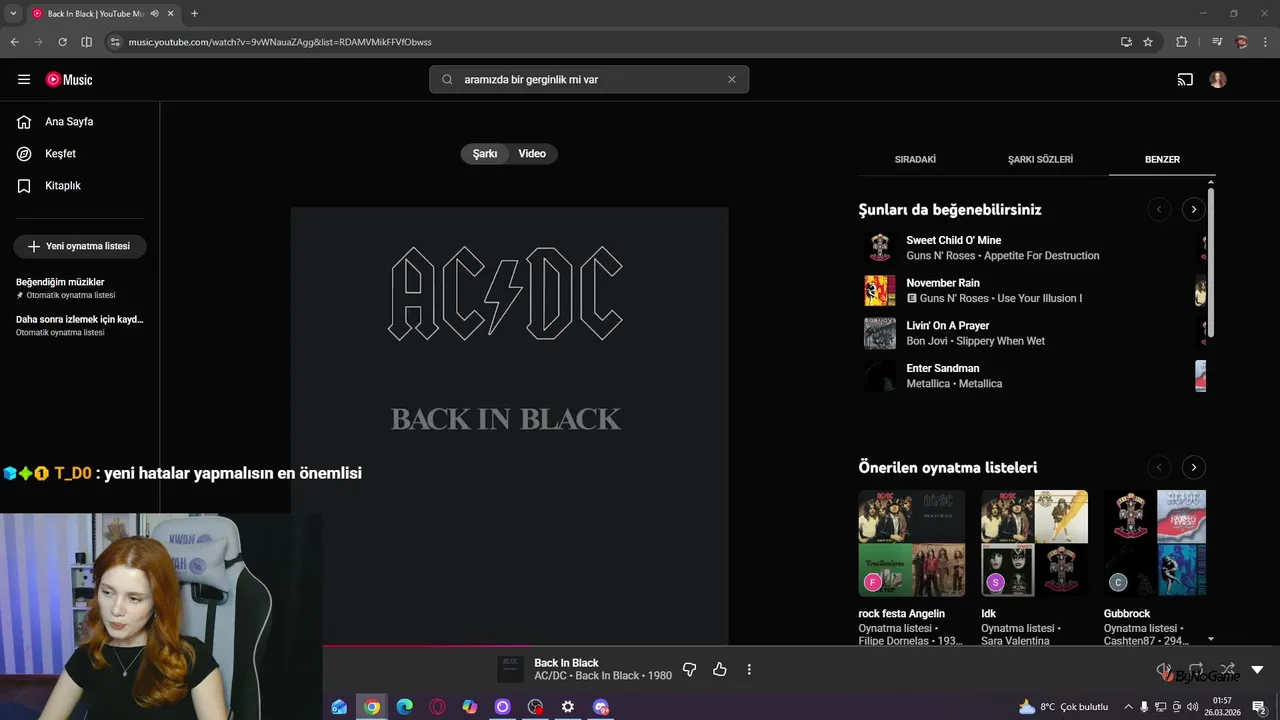Dislike Back In Black with thumbs down
This screenshot has height=720, width=1280.
(x=689, y=669)
